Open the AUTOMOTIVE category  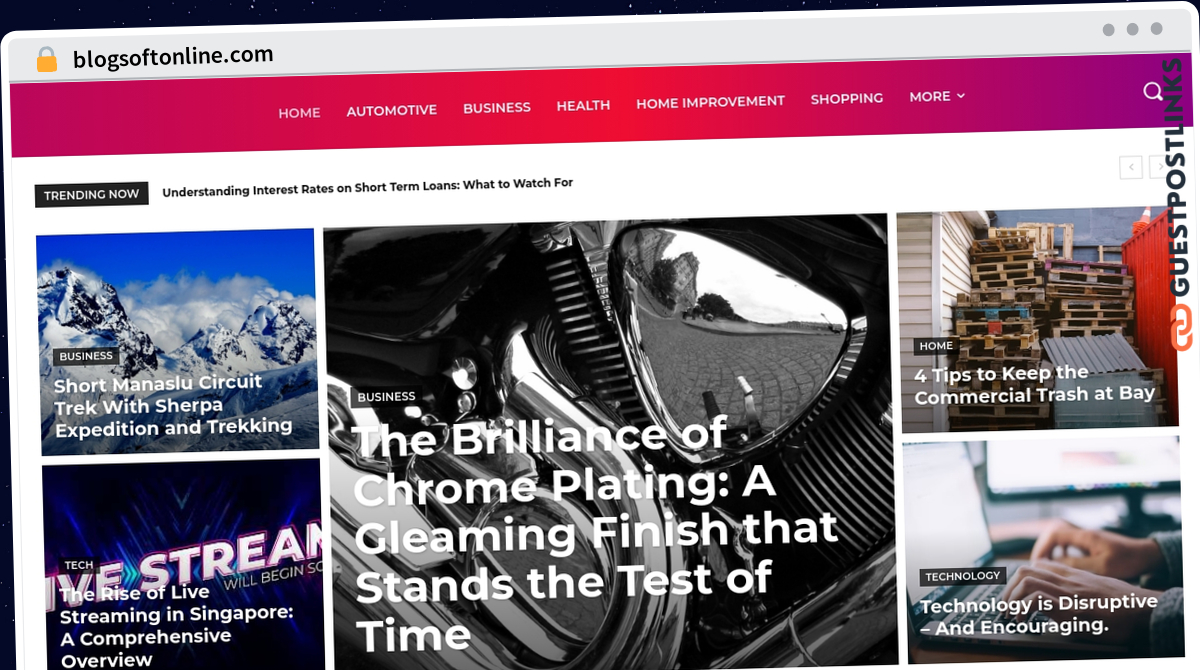pyautogui.click(x=391, y=110)
